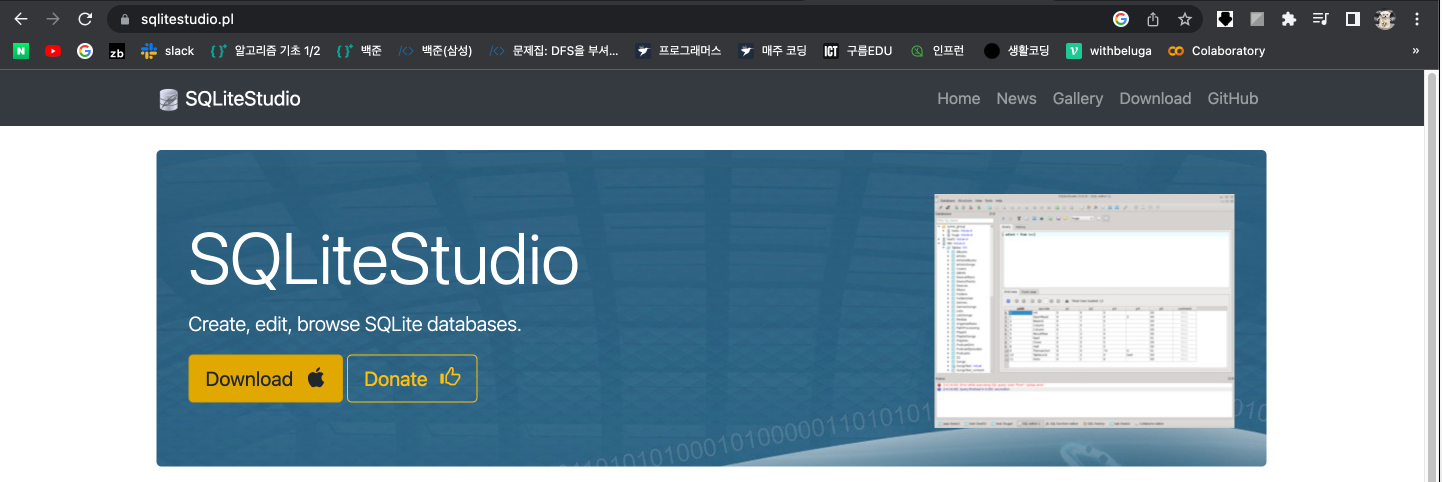Open the News nav item

click(1016, 98)
